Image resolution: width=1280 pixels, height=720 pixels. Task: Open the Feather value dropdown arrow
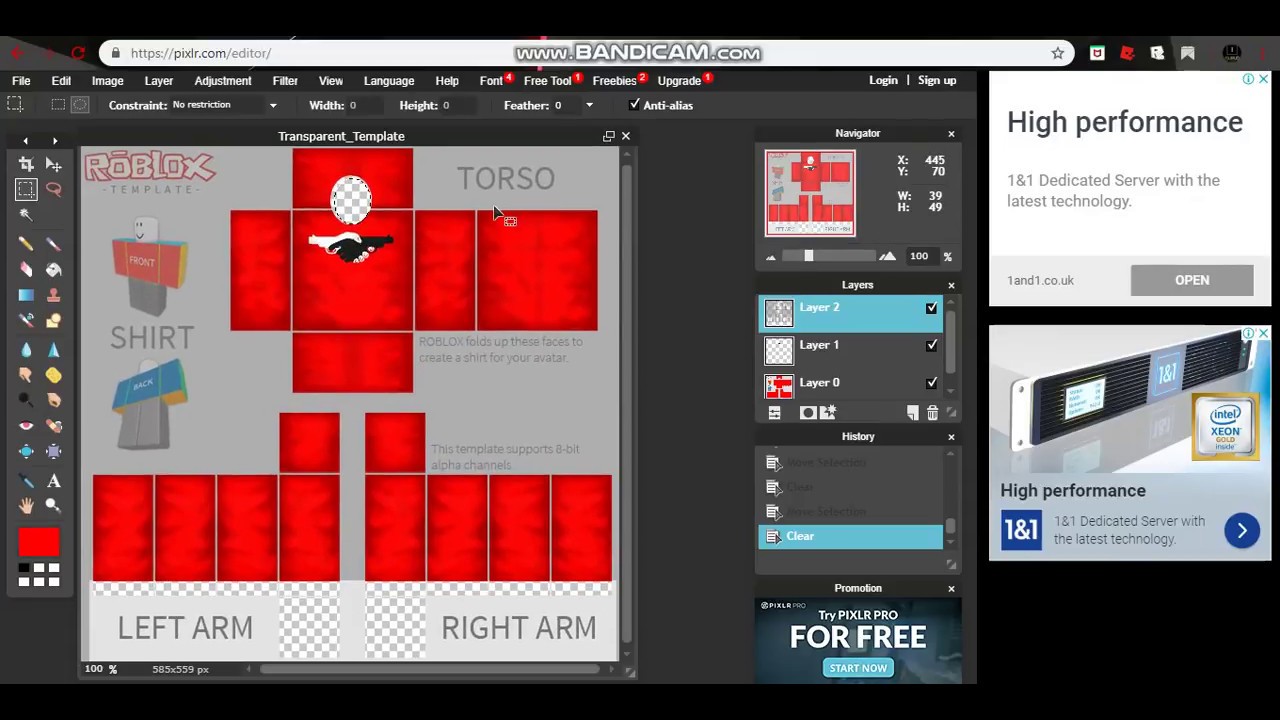(589, 105)
